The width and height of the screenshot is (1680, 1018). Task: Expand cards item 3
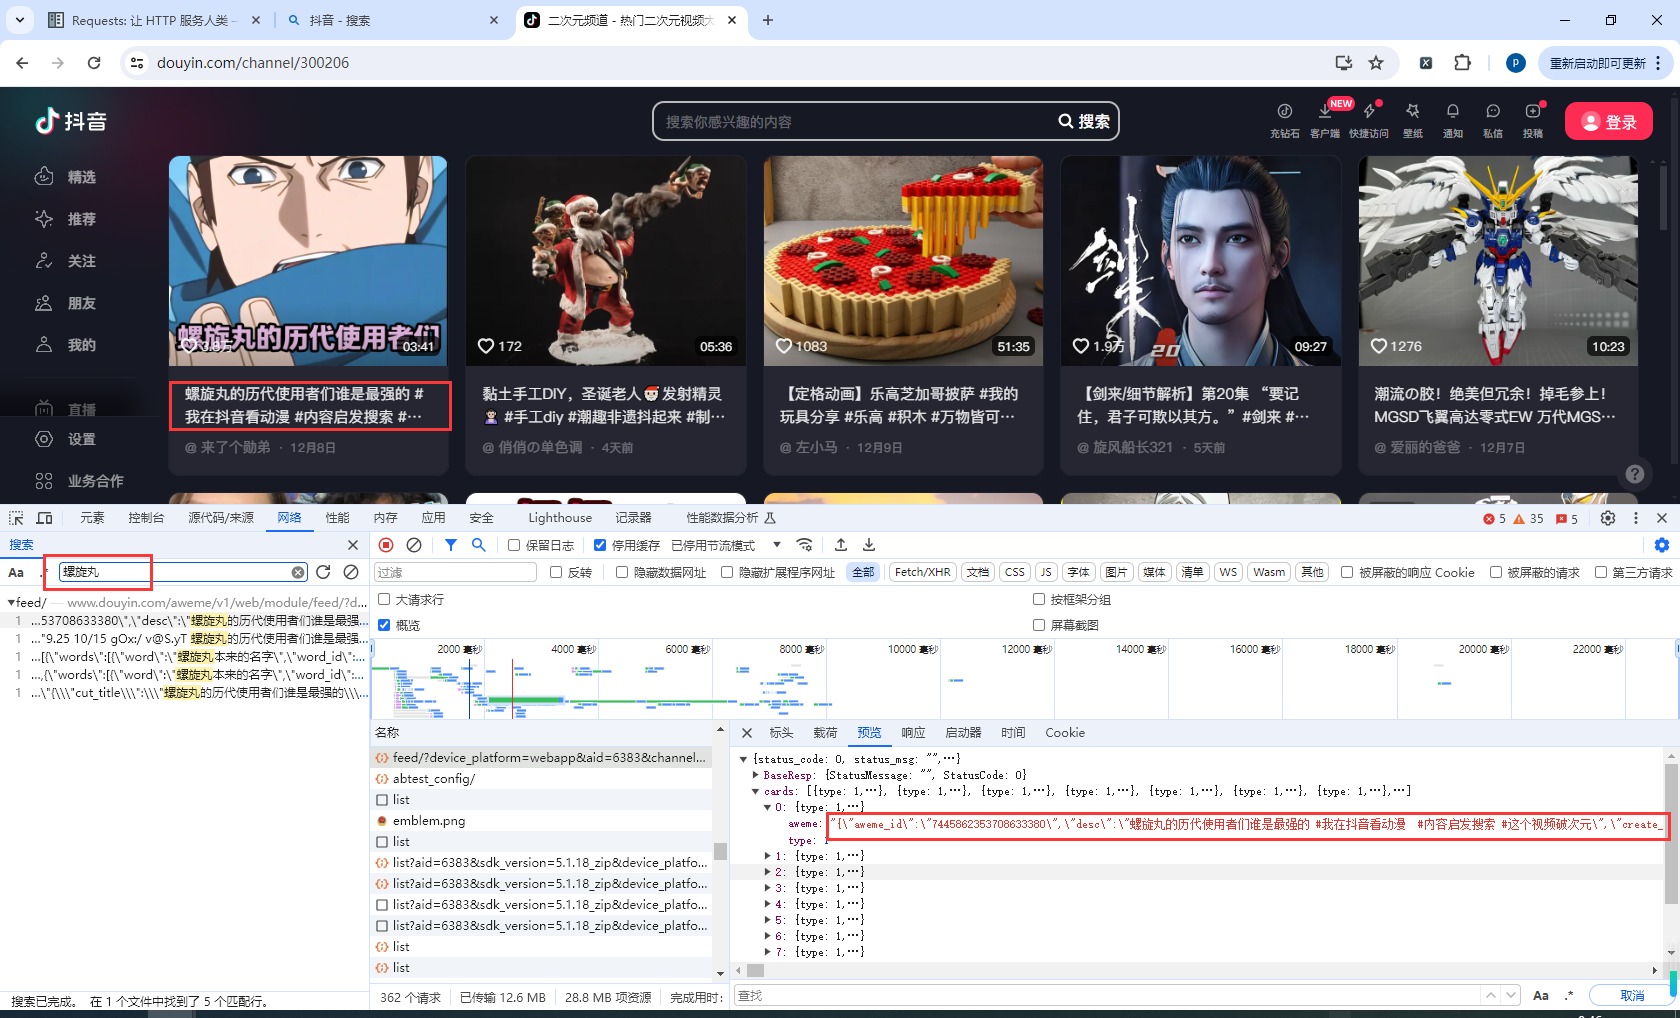point(768,888)
